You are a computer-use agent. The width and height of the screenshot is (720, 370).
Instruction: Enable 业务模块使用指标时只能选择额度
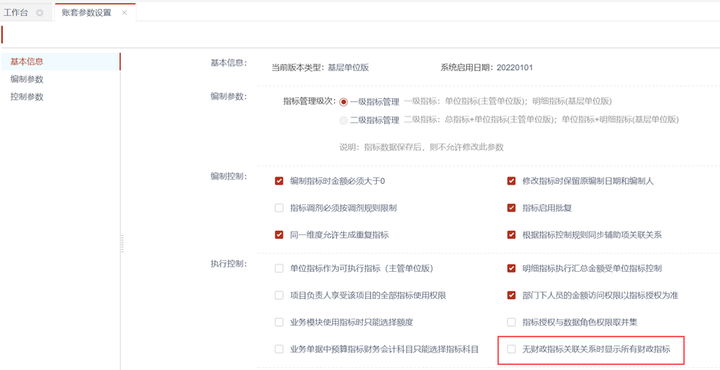[279, 322]
